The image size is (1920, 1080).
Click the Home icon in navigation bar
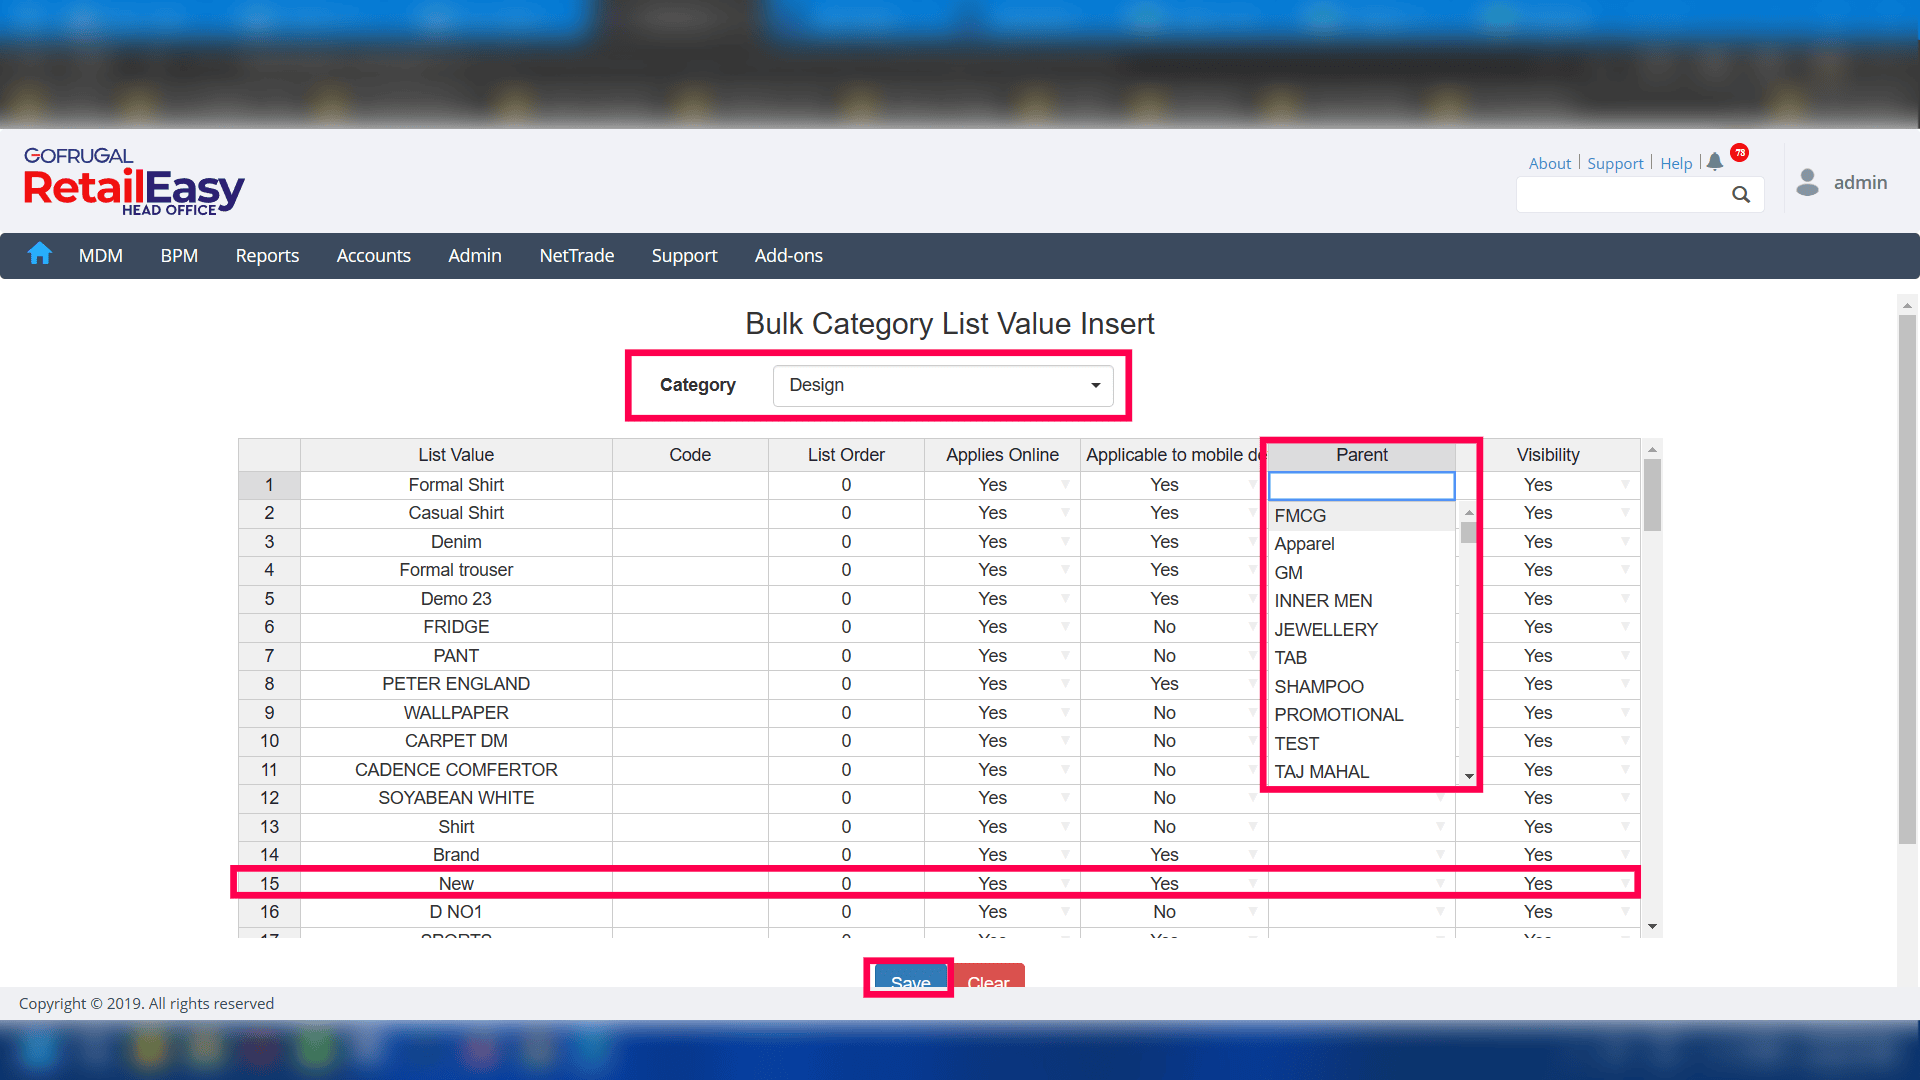click(x=40, y=254)
